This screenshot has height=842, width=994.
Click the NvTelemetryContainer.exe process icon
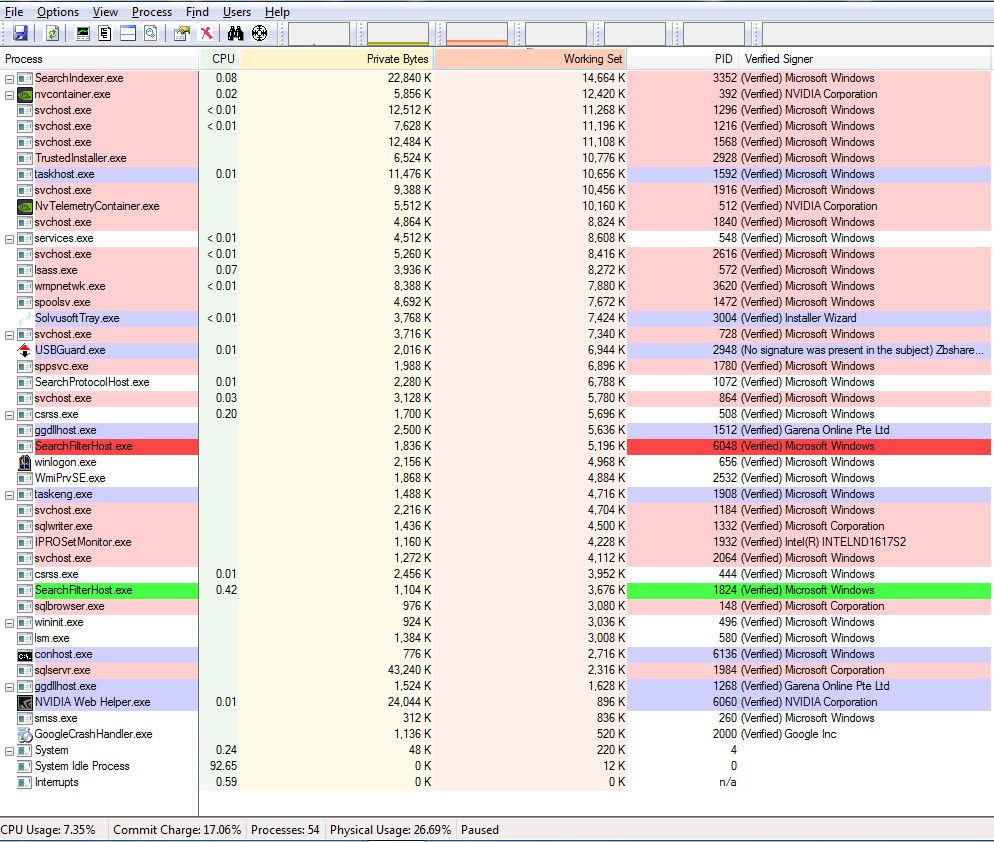tap(25, 207)
